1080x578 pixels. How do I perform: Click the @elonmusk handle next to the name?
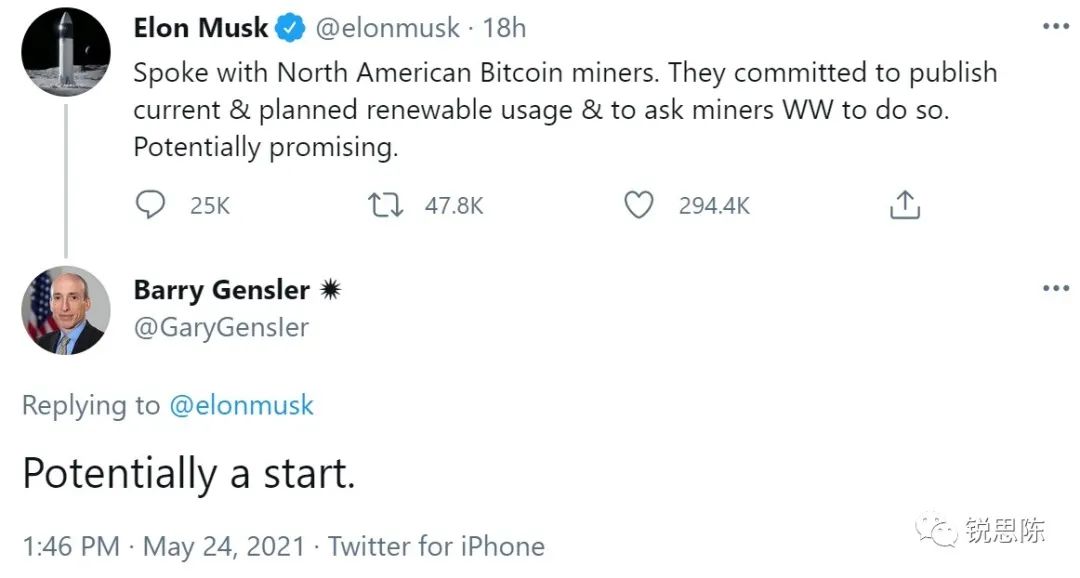(x=388, y=28)
